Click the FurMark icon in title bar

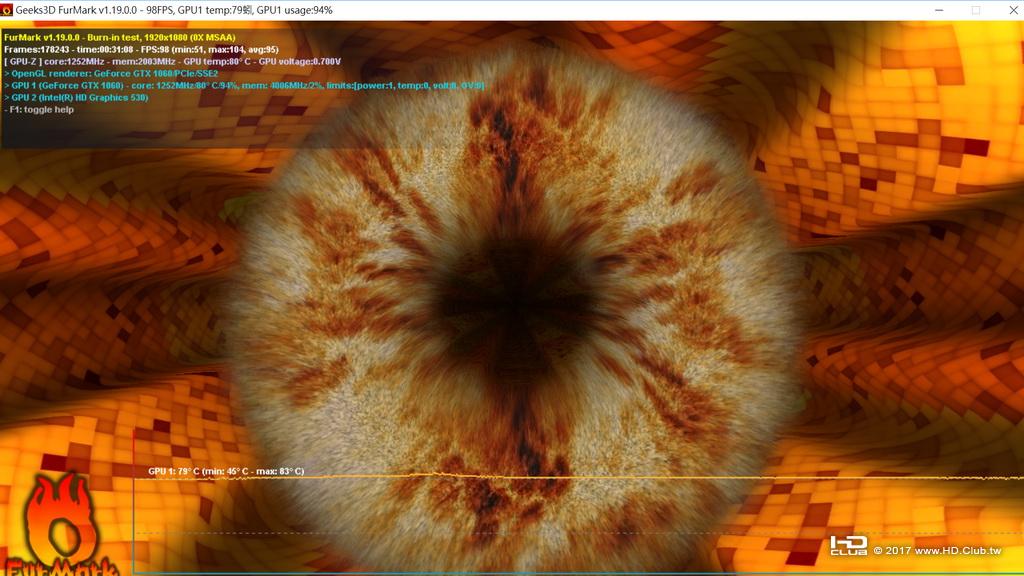[7, 10]
